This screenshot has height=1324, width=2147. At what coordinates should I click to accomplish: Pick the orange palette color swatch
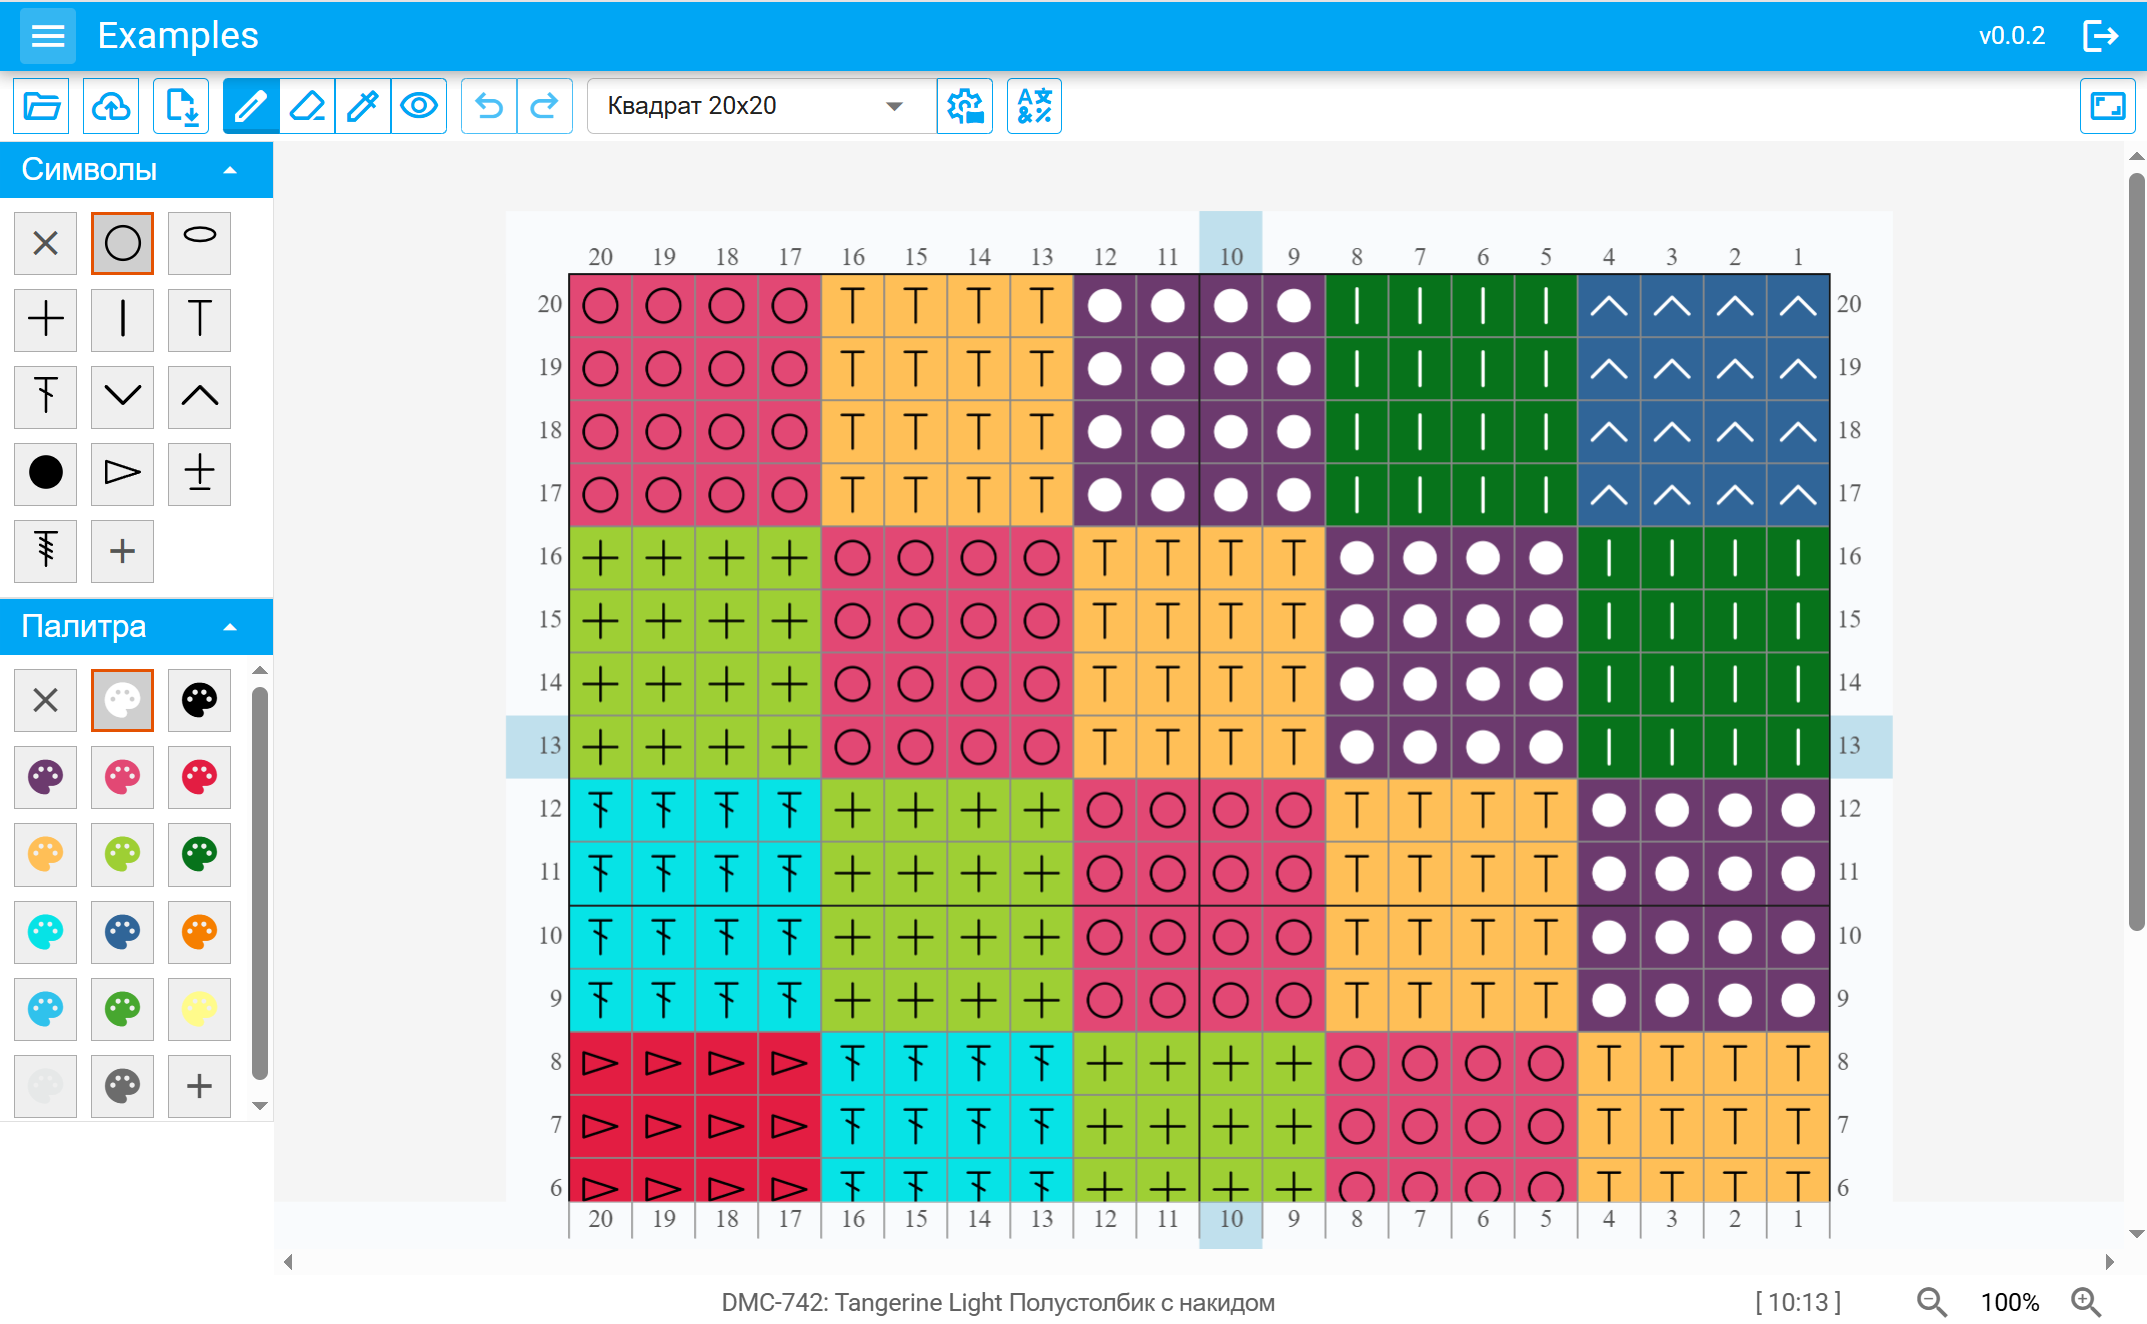pos(199,932)
